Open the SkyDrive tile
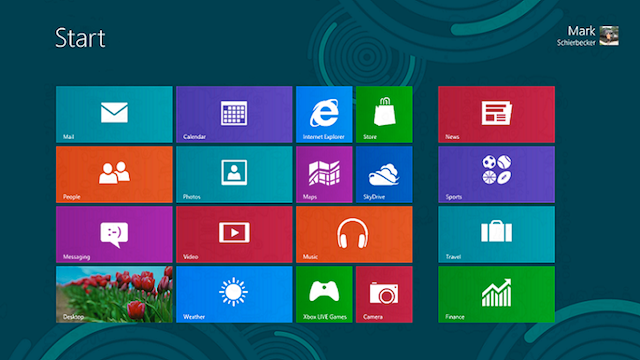 [x=384, y=174]
